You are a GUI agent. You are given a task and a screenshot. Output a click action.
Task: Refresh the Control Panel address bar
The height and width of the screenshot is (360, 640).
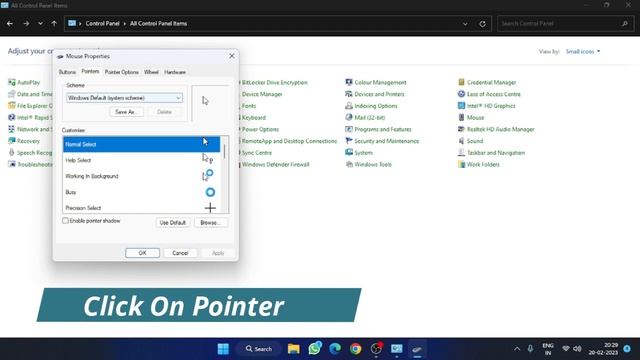point(482,24)
